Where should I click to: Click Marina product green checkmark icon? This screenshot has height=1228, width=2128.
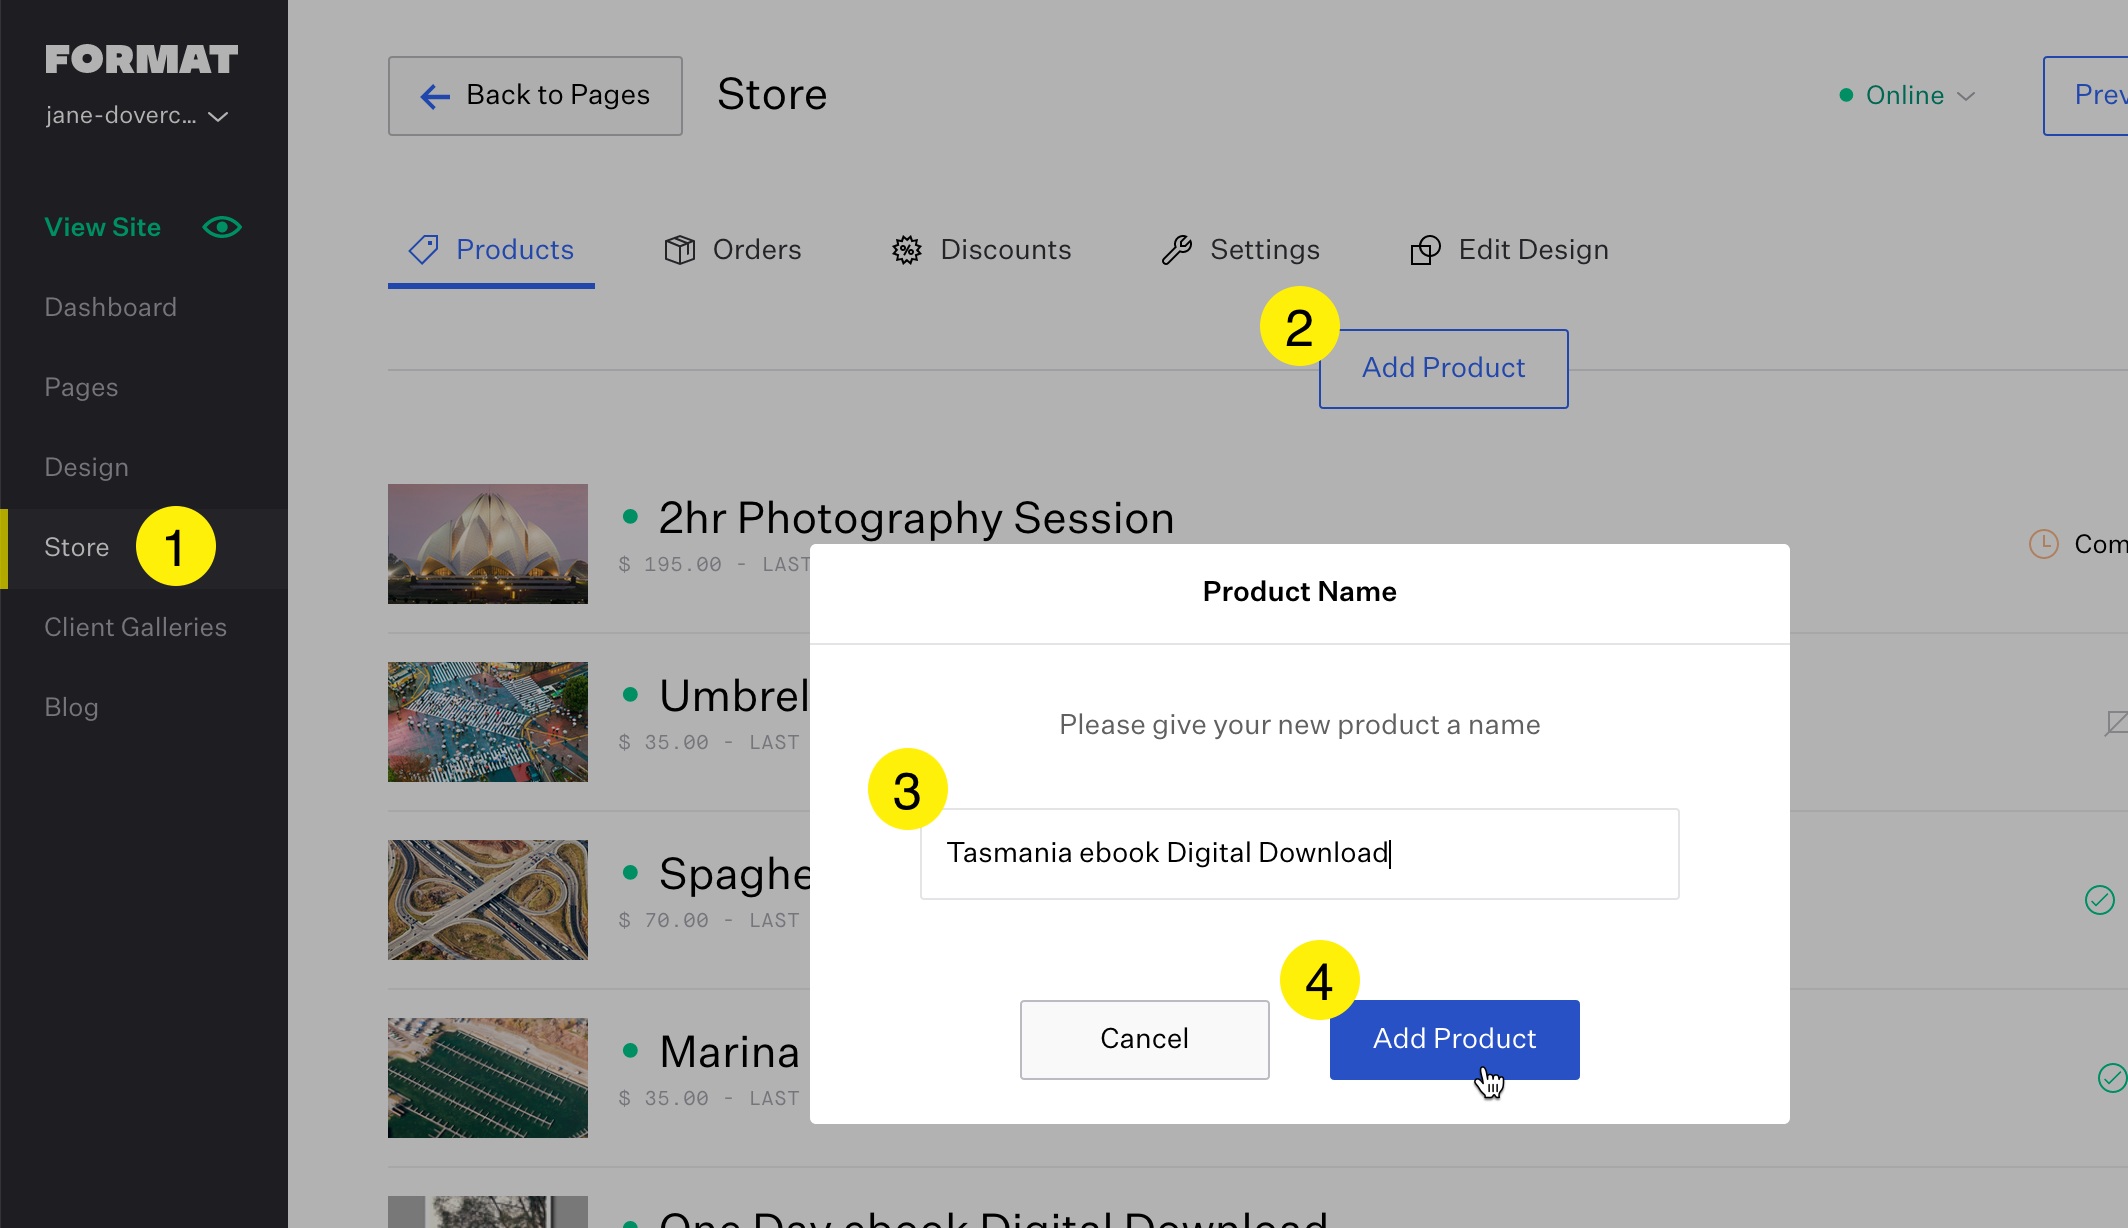(x=2111, y=1077)
